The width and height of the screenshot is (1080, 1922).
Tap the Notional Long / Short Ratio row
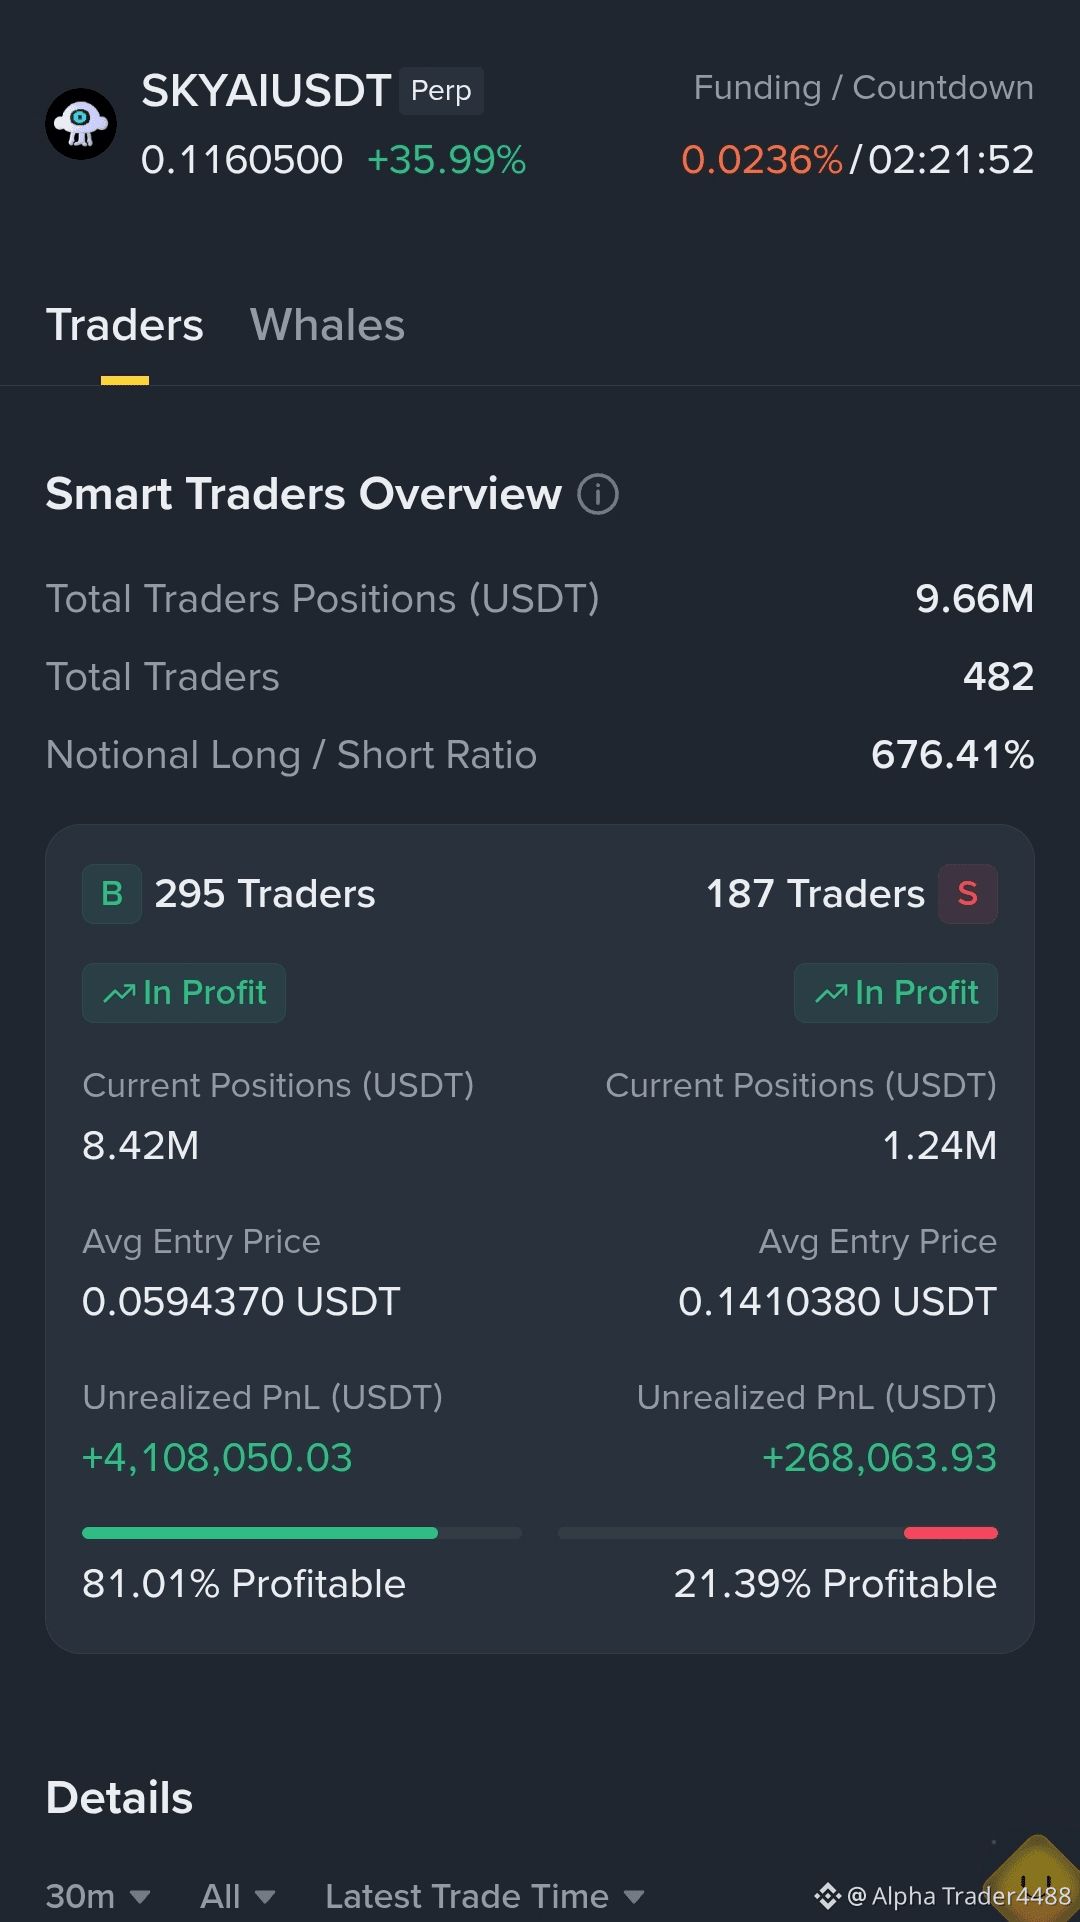540,755
